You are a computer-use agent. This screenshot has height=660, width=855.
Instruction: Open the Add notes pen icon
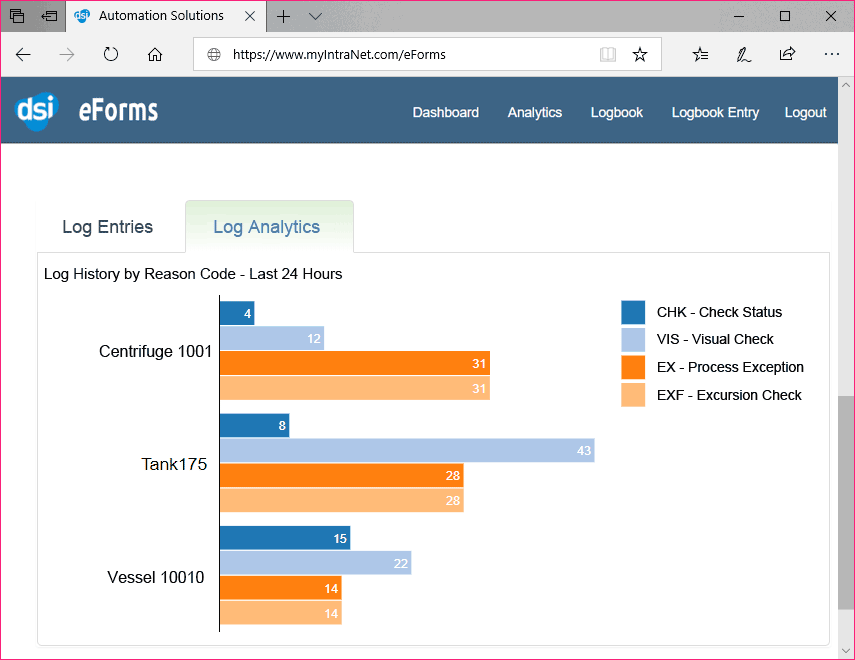[744, 55]
